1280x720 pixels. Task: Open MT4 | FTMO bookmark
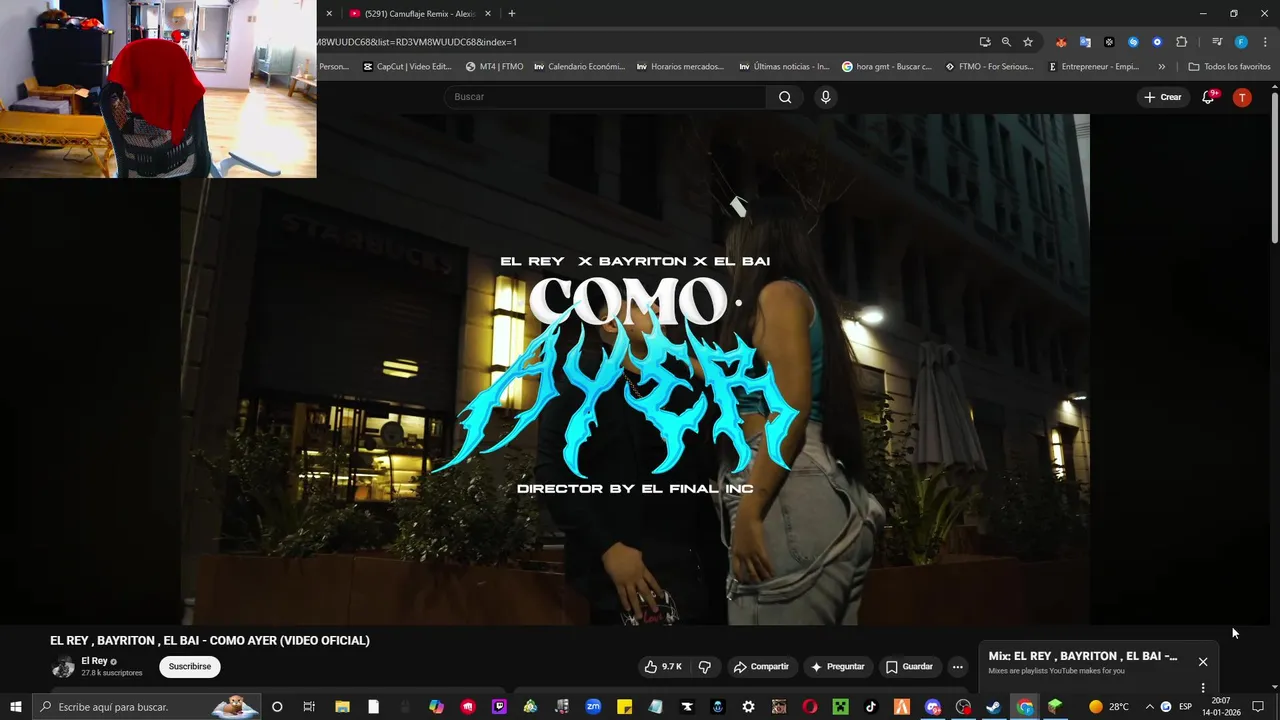[495, 67]
